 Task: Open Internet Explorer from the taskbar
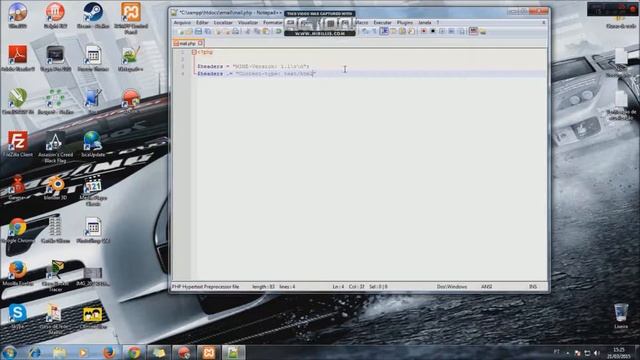tap(34, 352)
